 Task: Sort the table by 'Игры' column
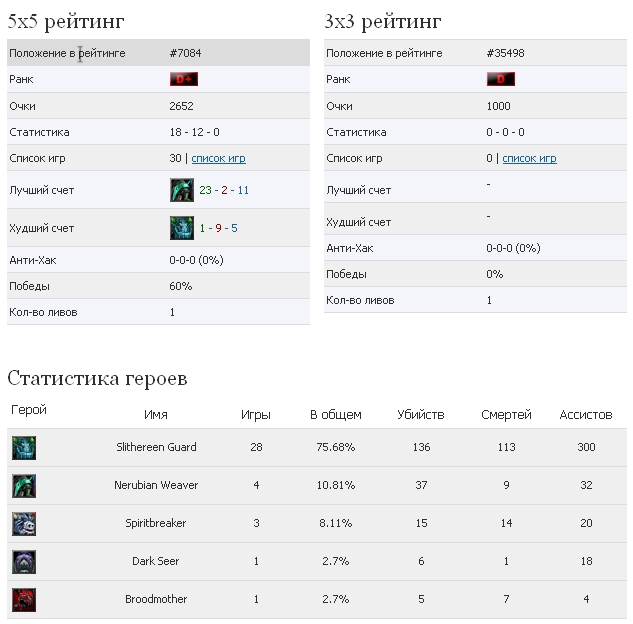click(256, 414)
